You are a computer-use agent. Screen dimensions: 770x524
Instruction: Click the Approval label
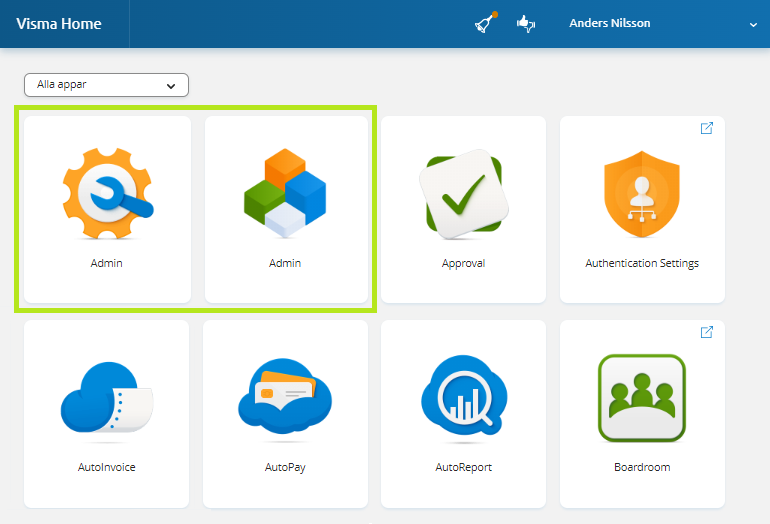(464, 263)
